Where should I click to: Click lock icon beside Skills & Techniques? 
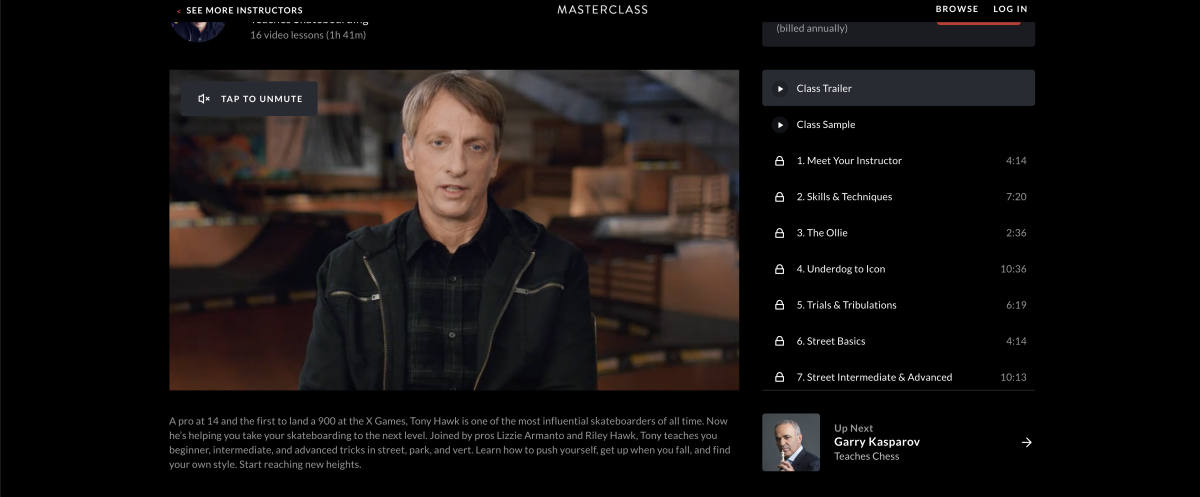pyautogui.click(x=779, y=196)
